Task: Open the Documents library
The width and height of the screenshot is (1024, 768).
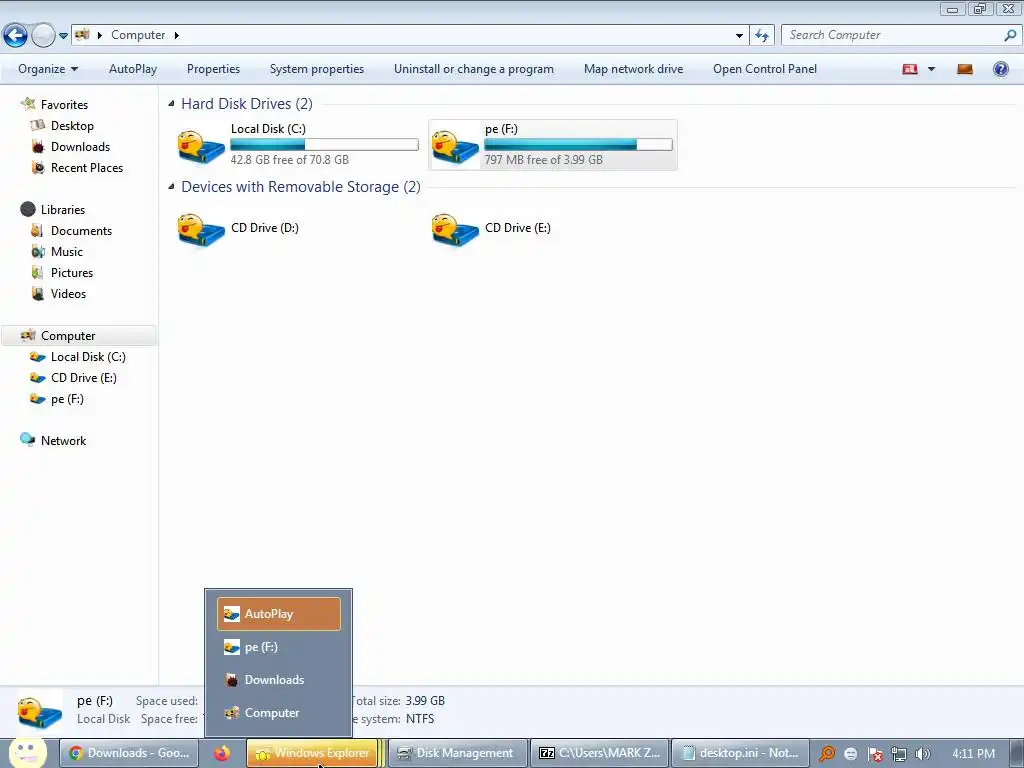Action: click(81, 231)
